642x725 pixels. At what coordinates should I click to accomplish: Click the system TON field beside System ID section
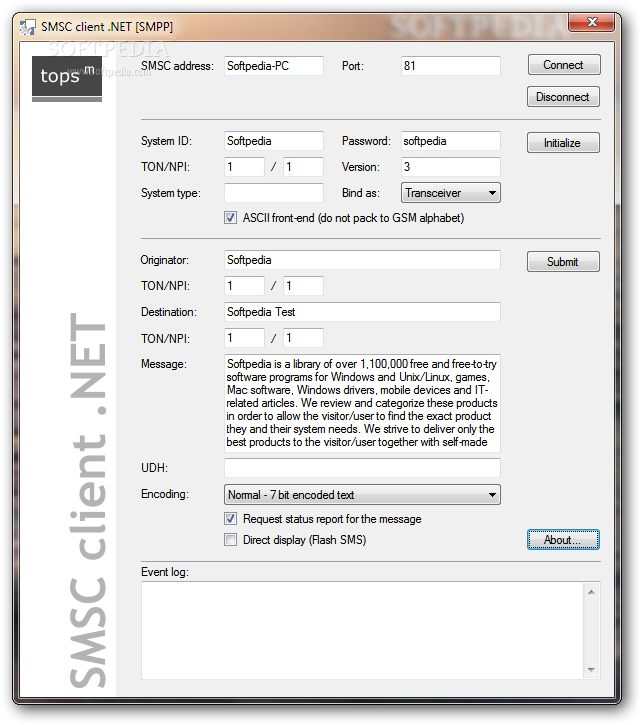click(244, 166)
